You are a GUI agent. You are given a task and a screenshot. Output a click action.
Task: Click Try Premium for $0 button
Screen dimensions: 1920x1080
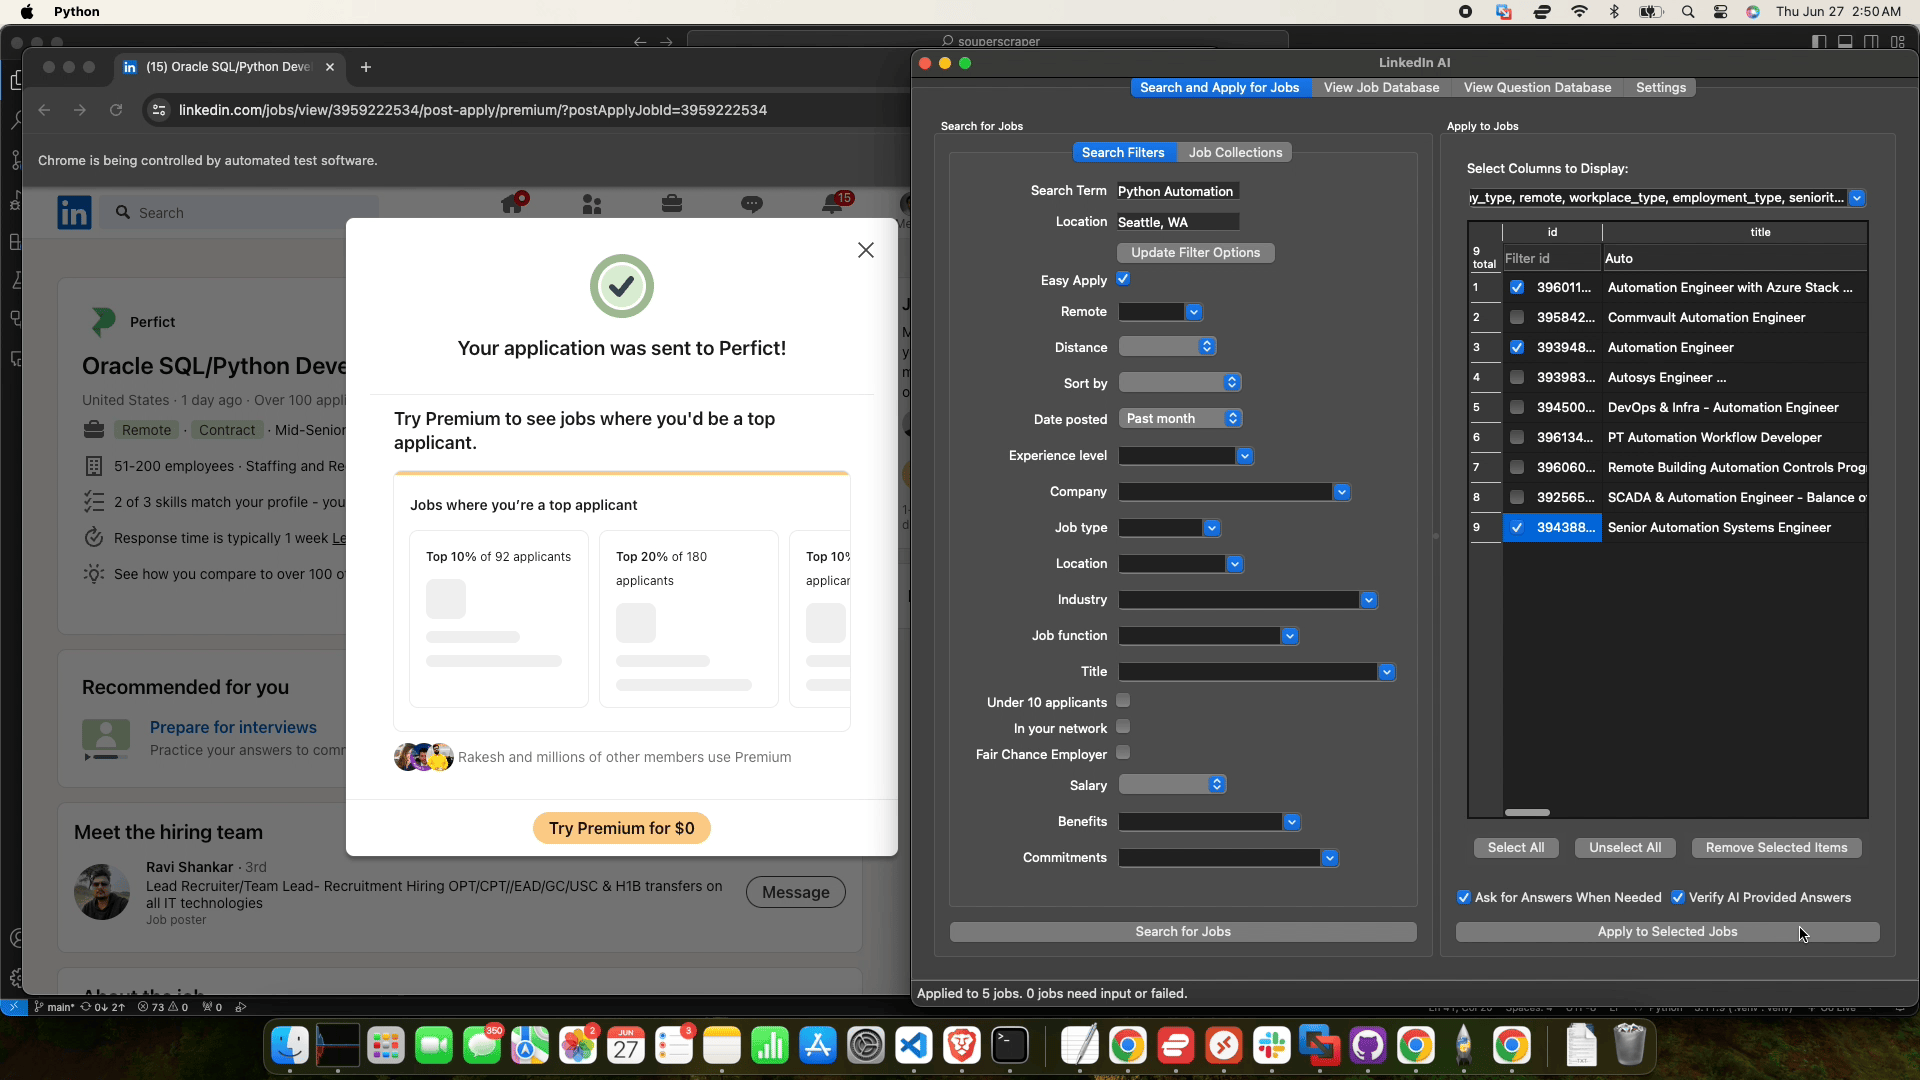622,828
